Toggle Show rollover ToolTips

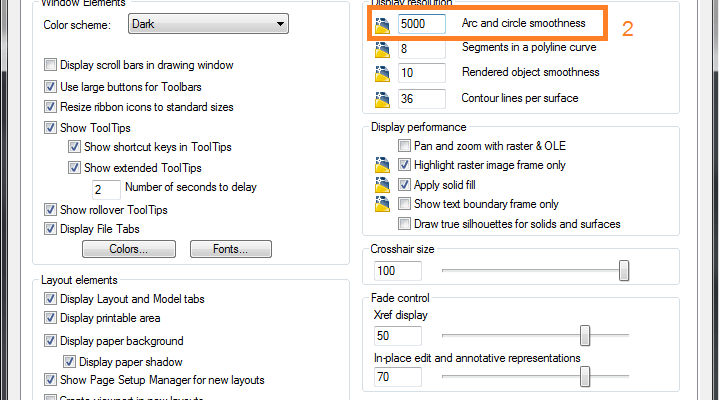click(50, 210)
